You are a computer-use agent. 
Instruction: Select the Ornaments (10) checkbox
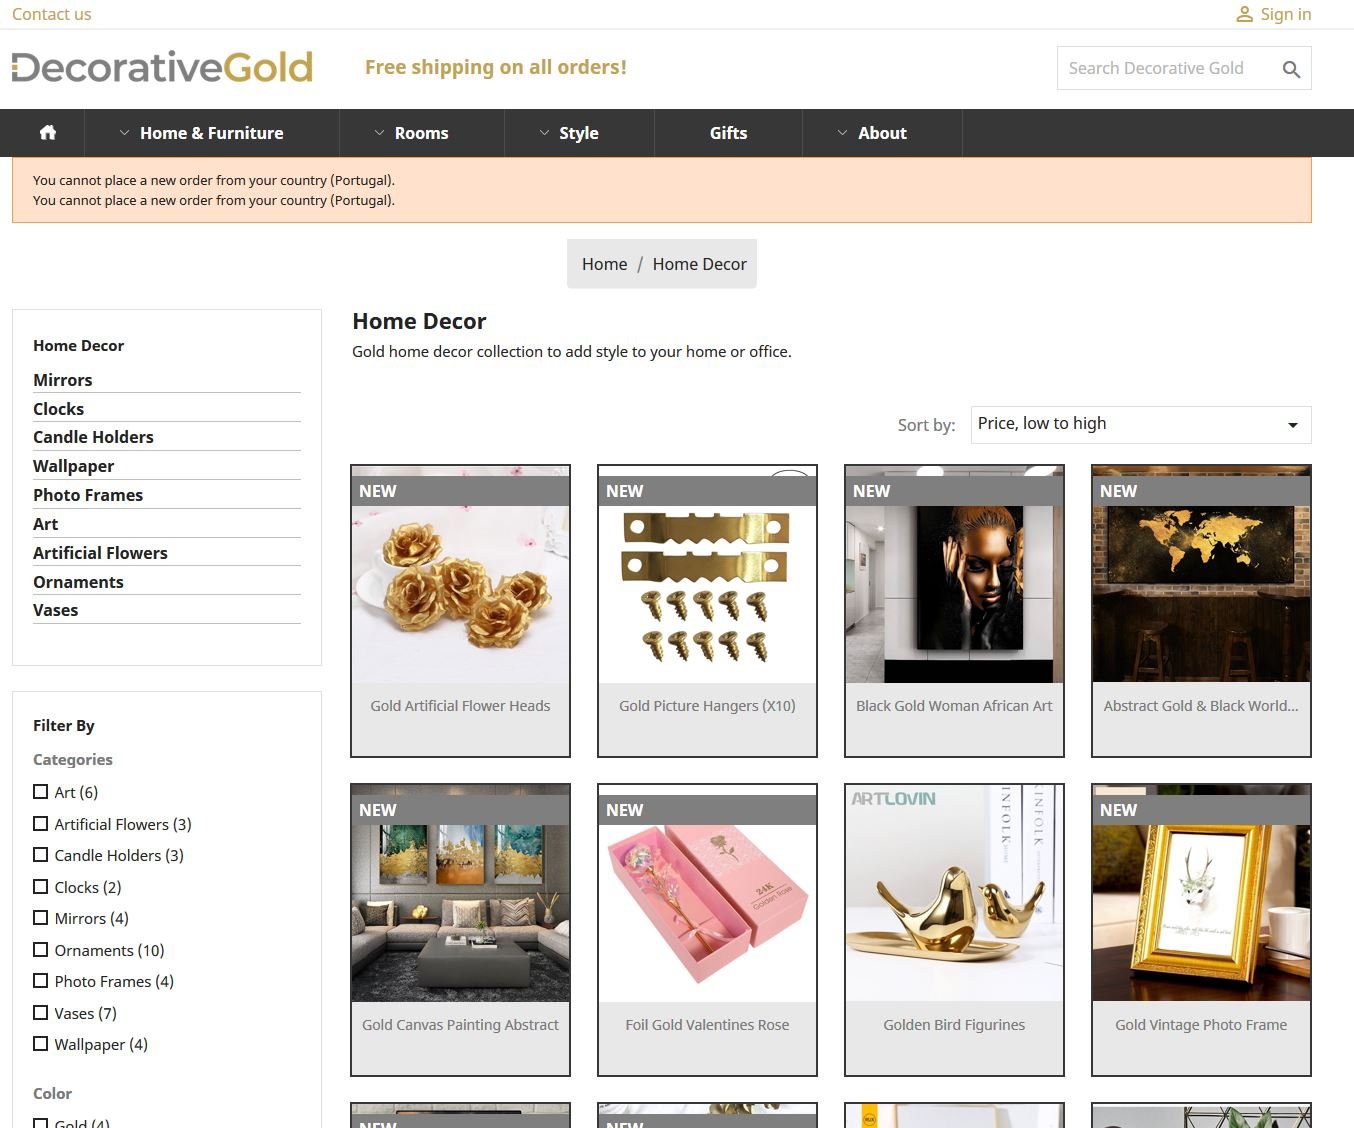(x=41, y=950)
